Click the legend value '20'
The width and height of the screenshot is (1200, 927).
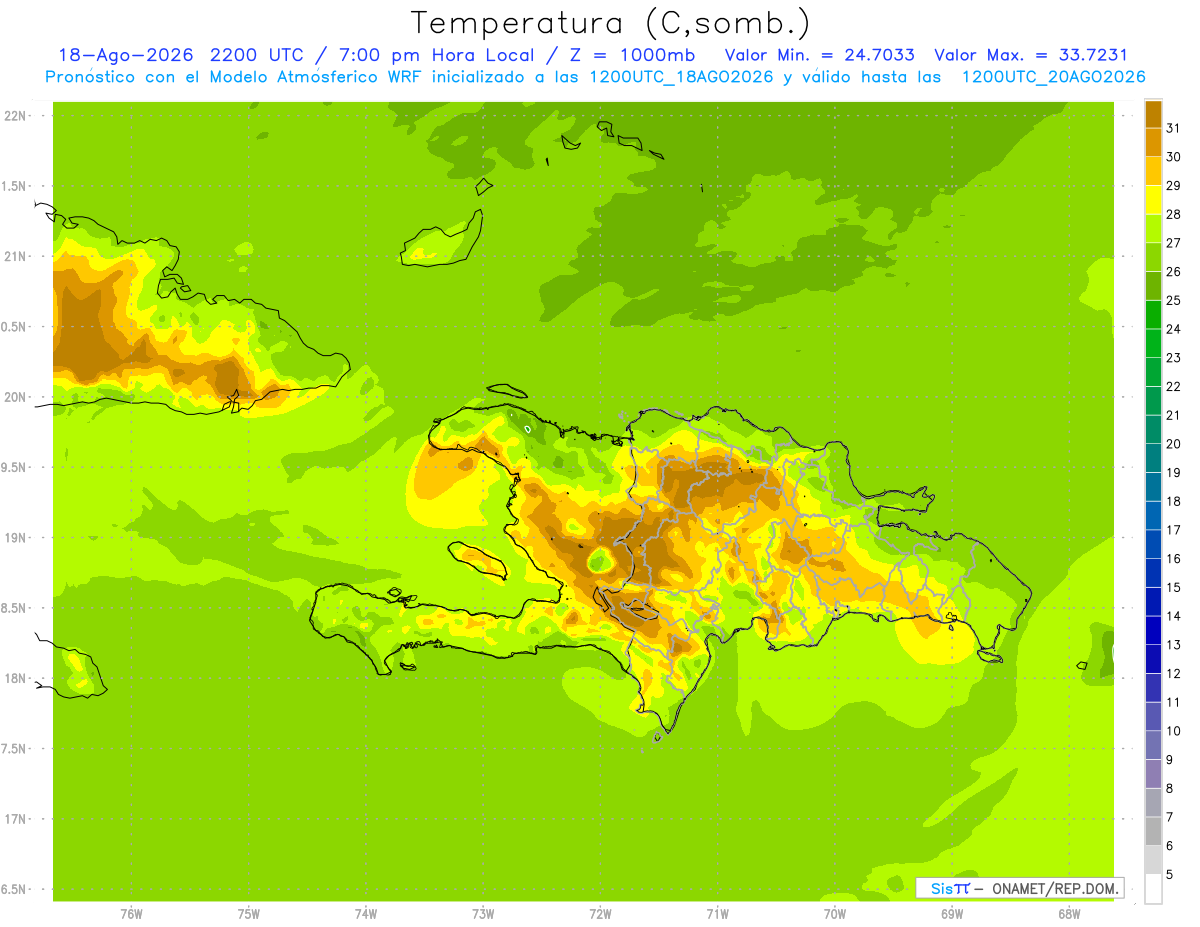1173,444
